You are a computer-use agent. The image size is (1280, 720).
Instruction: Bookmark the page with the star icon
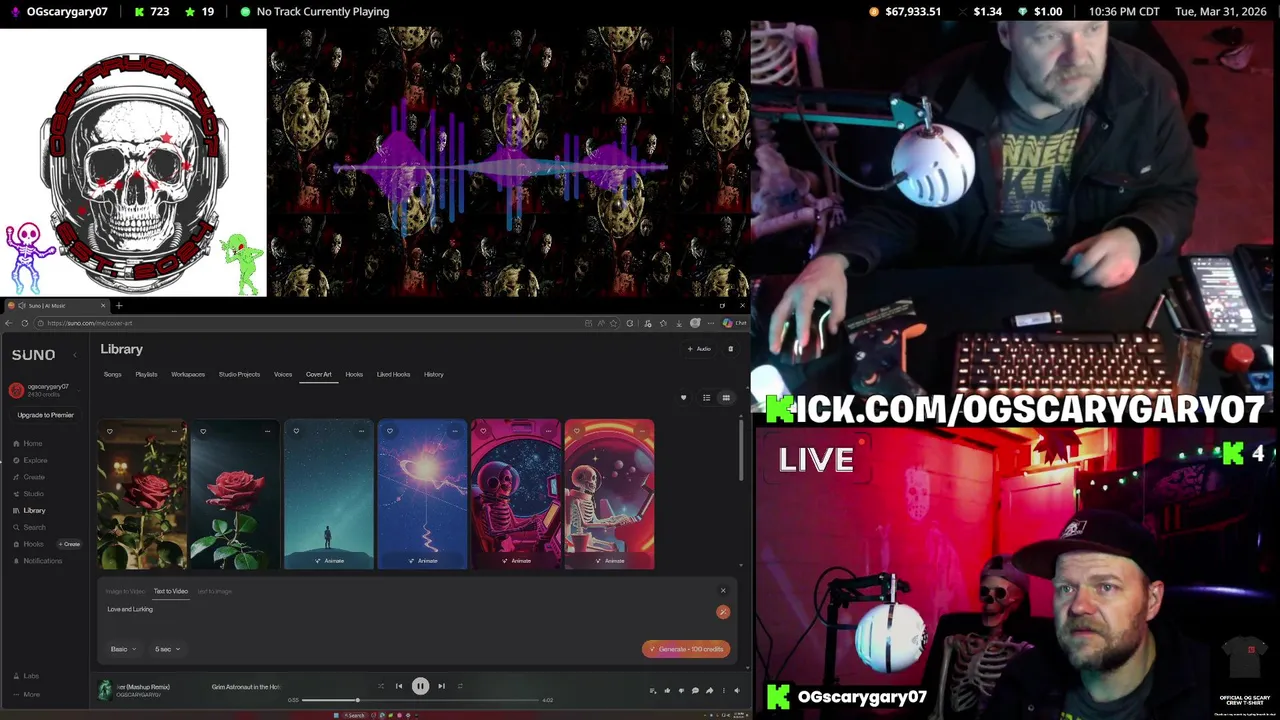(x=612, y=323)
